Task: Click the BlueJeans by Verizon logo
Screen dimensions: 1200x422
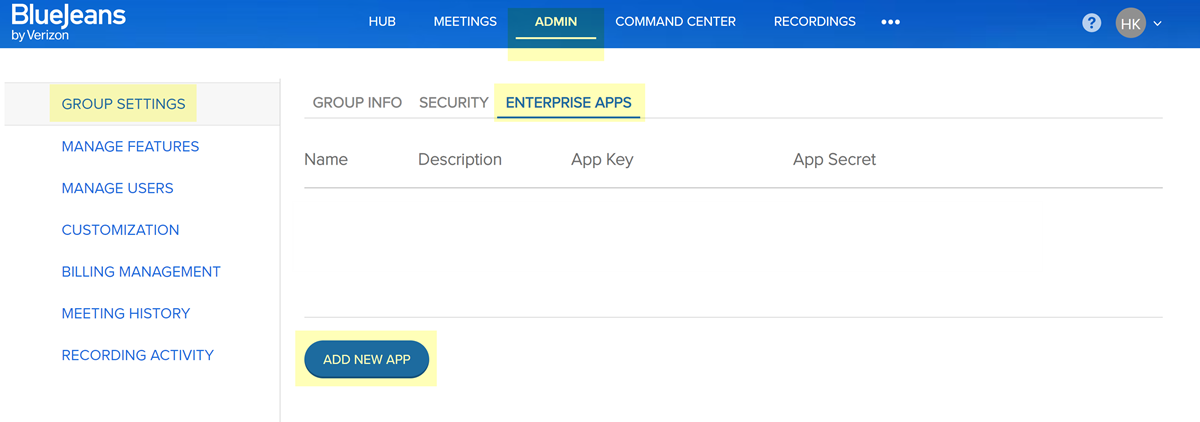Action: (69, 23)
